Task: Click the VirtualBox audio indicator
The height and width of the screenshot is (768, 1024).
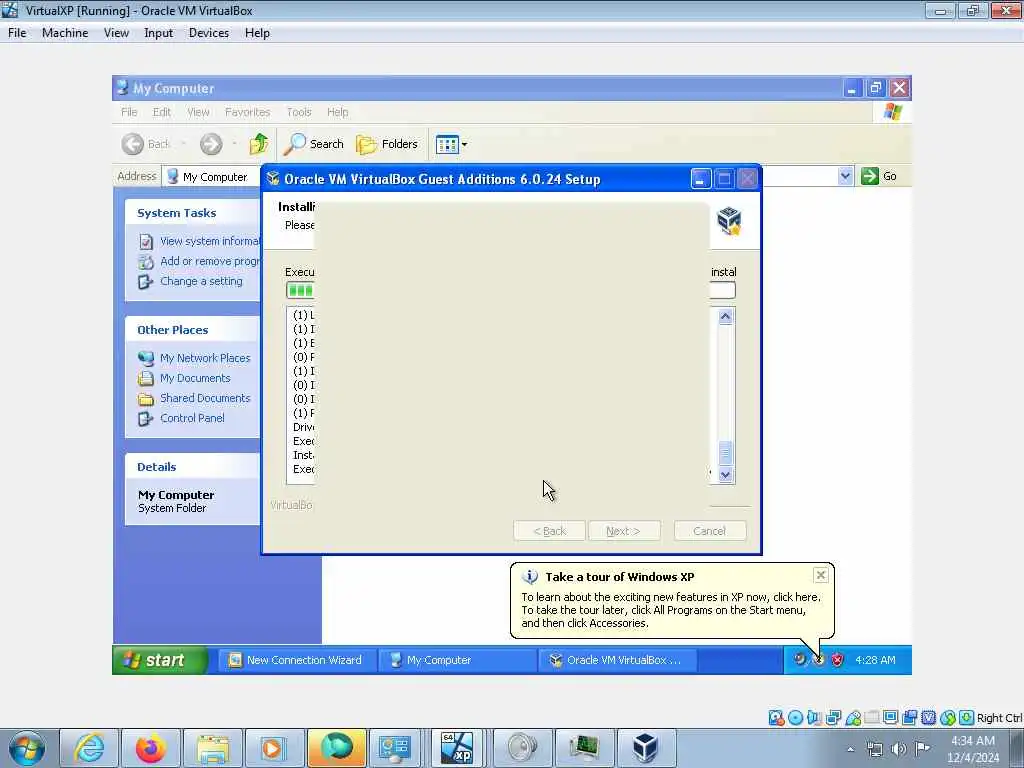Action: (x=814, y=718)
